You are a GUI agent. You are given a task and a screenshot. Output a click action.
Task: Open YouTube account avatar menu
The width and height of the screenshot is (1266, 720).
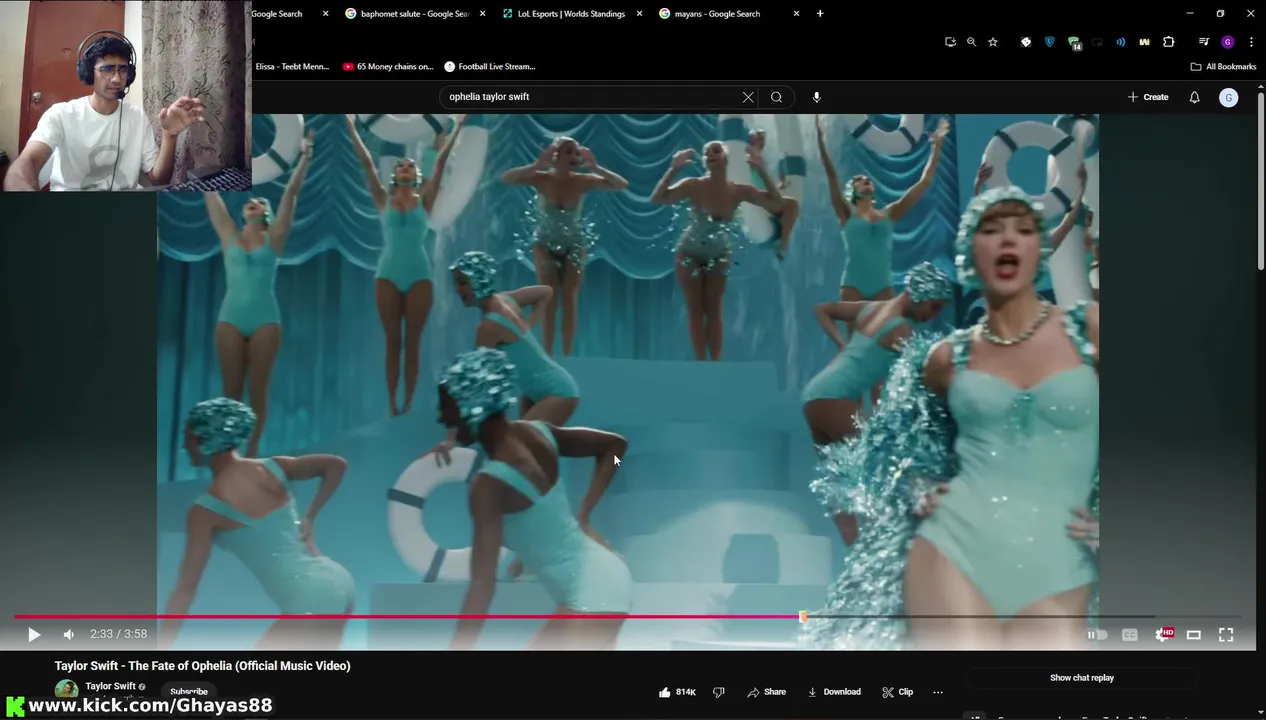click(x=1229, y=97)
